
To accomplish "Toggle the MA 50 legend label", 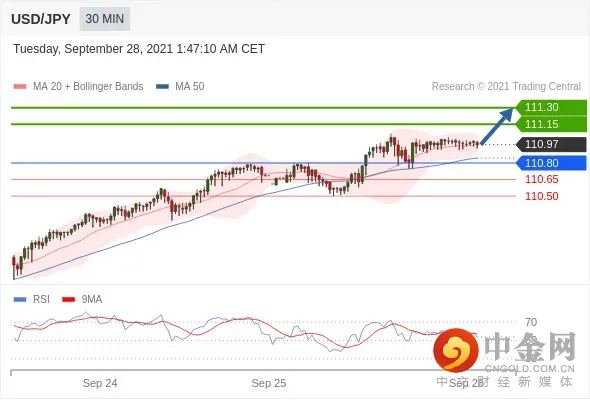I will pyautogui.click(x=190, y=86).
